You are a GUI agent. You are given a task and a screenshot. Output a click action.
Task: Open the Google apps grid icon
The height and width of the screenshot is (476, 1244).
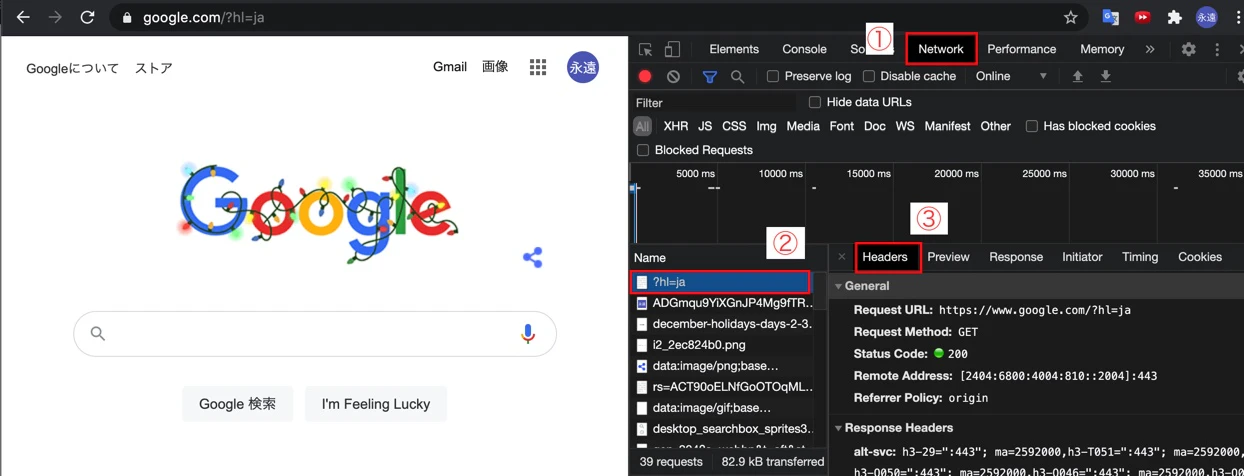click(x=538, y=67)
